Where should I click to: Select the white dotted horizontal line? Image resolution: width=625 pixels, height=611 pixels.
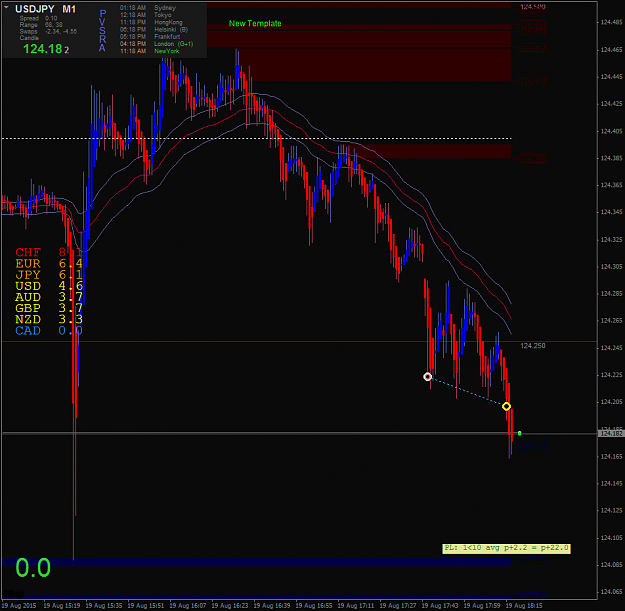coord(257,139)
